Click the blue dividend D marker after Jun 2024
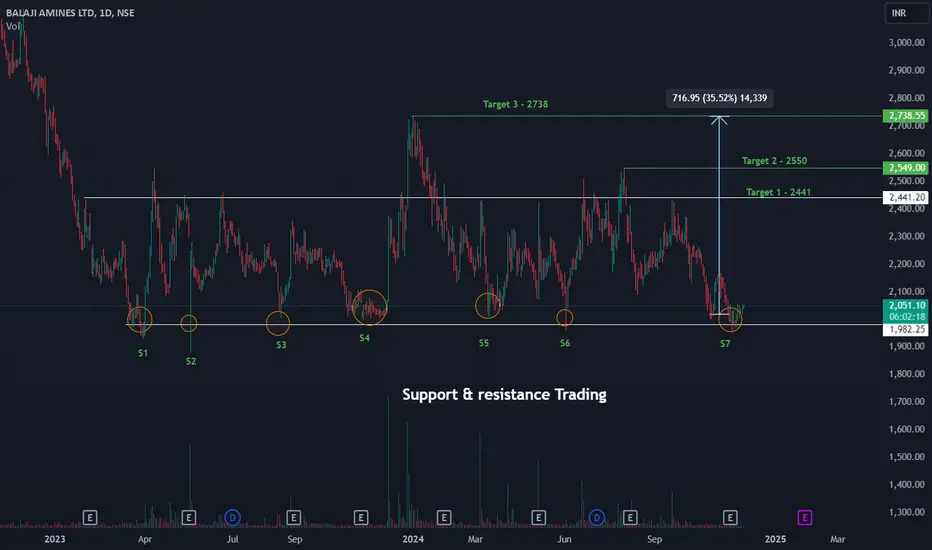The image size is (932, 550). pyautogui.click(x=597, y=518)
